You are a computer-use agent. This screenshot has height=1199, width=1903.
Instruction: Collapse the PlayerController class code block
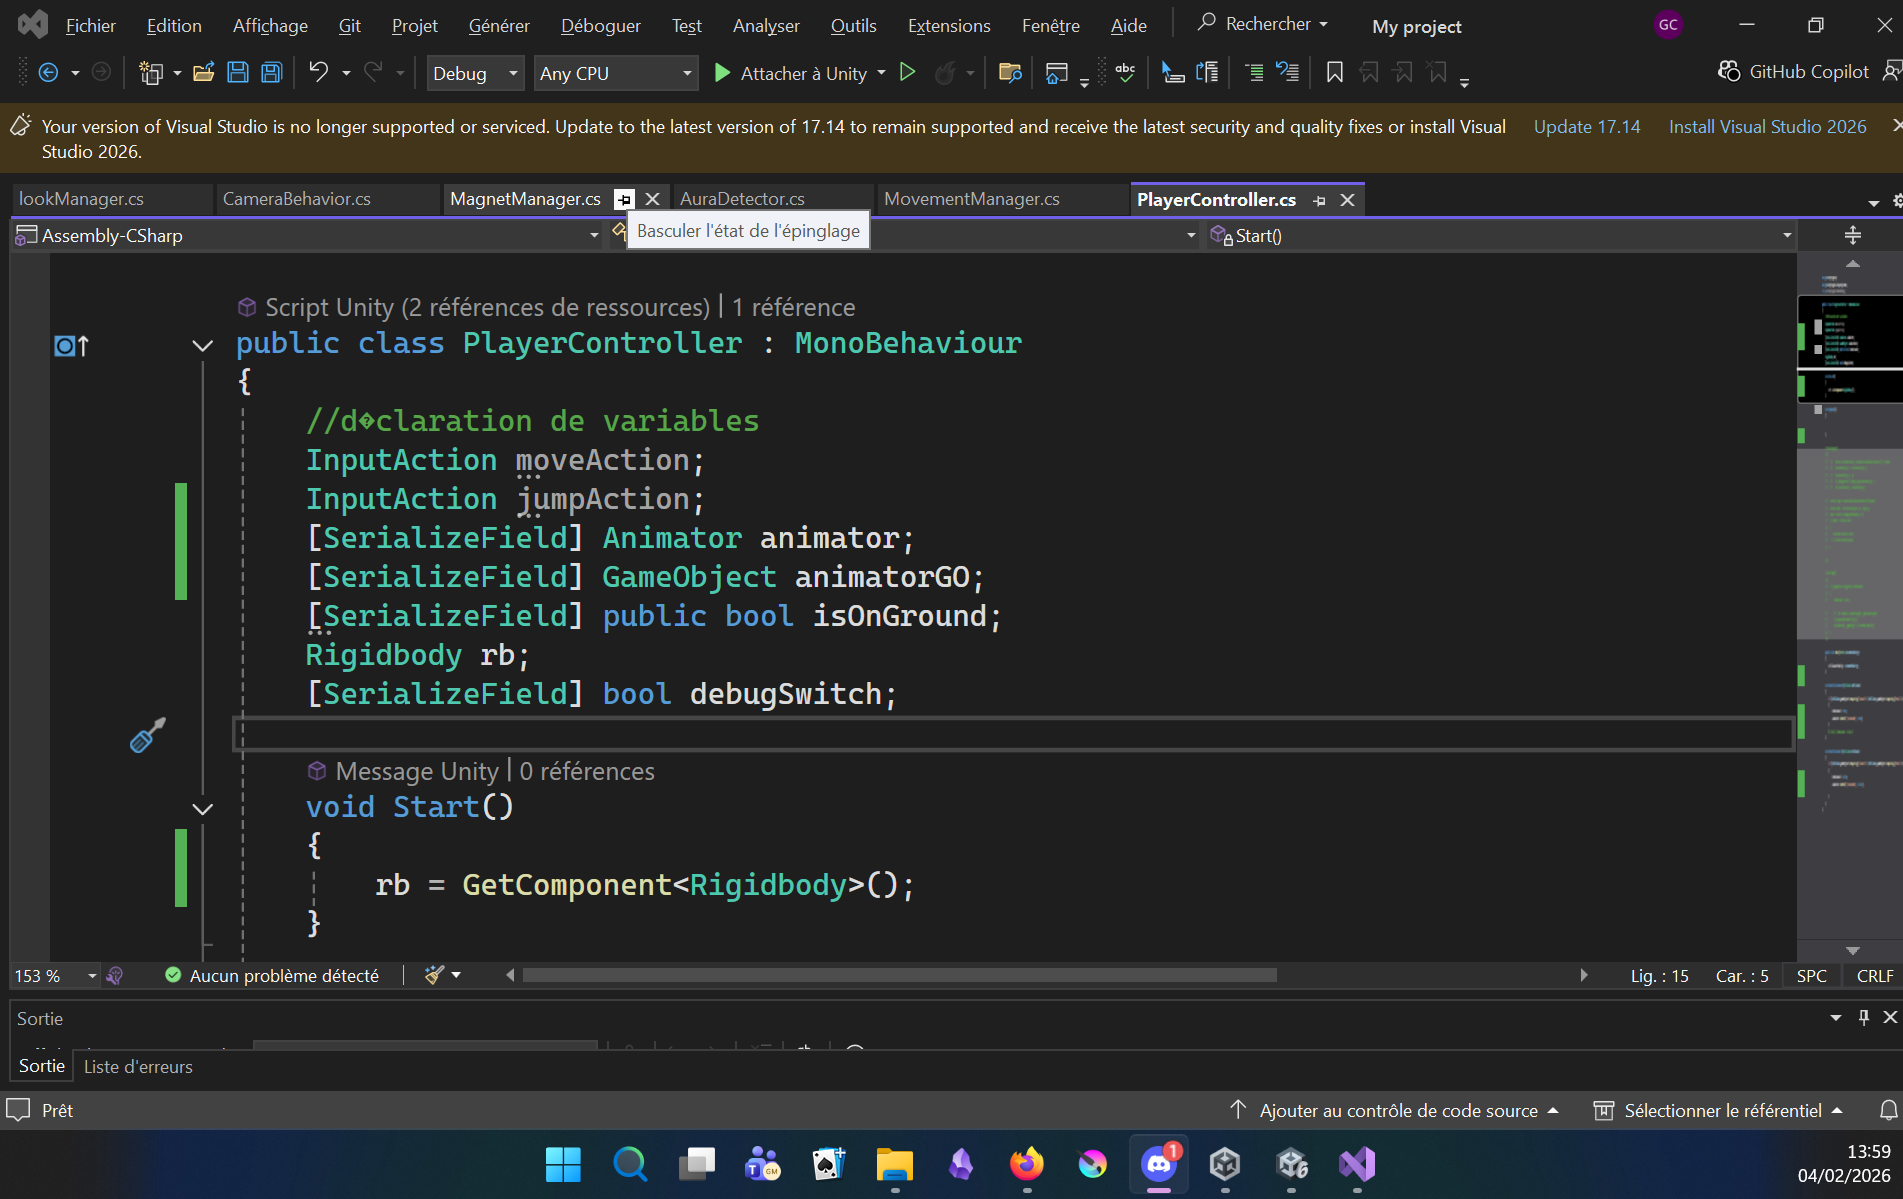(202, 345)
